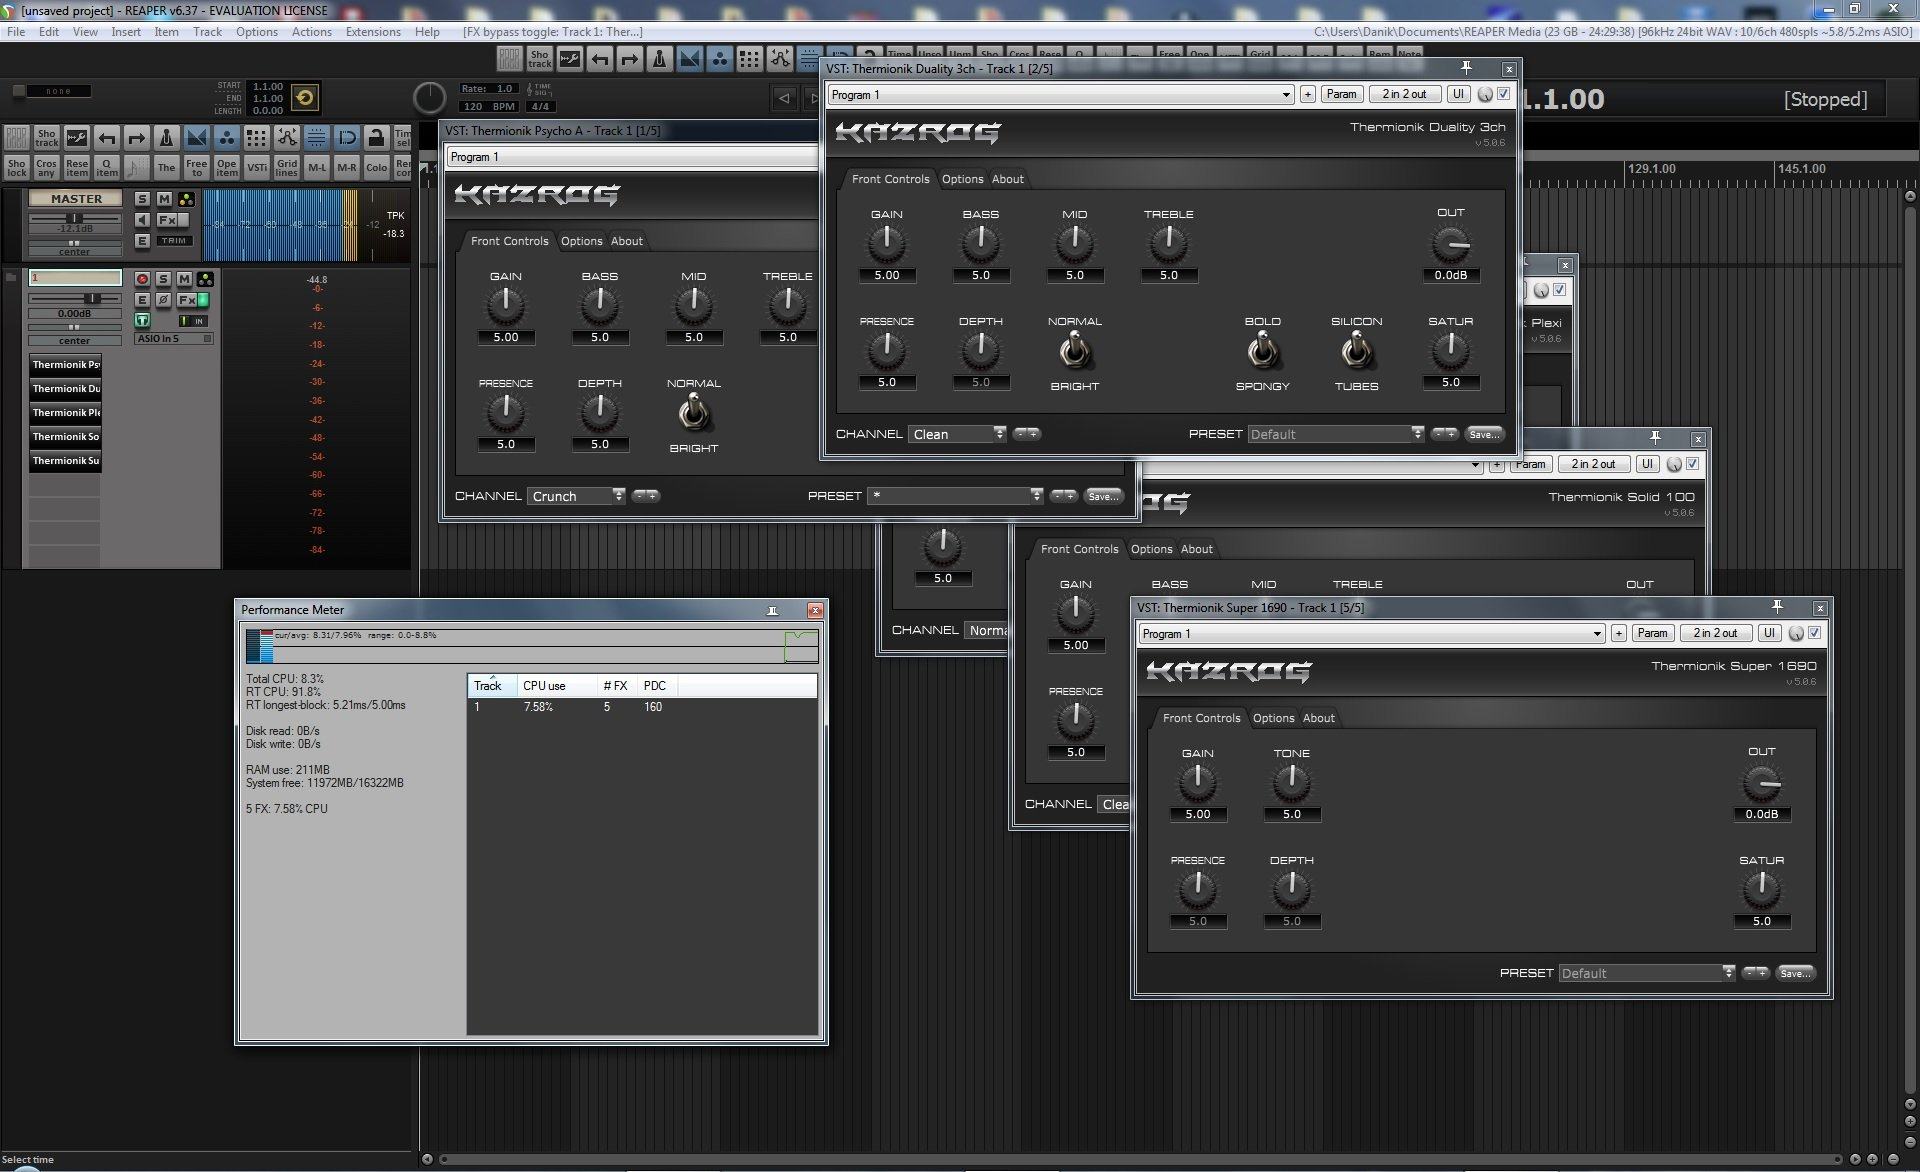Click the lock icon in the left toolbar
The image size is (1920, 1172).
pyautogui.click(x=376, y=137)
